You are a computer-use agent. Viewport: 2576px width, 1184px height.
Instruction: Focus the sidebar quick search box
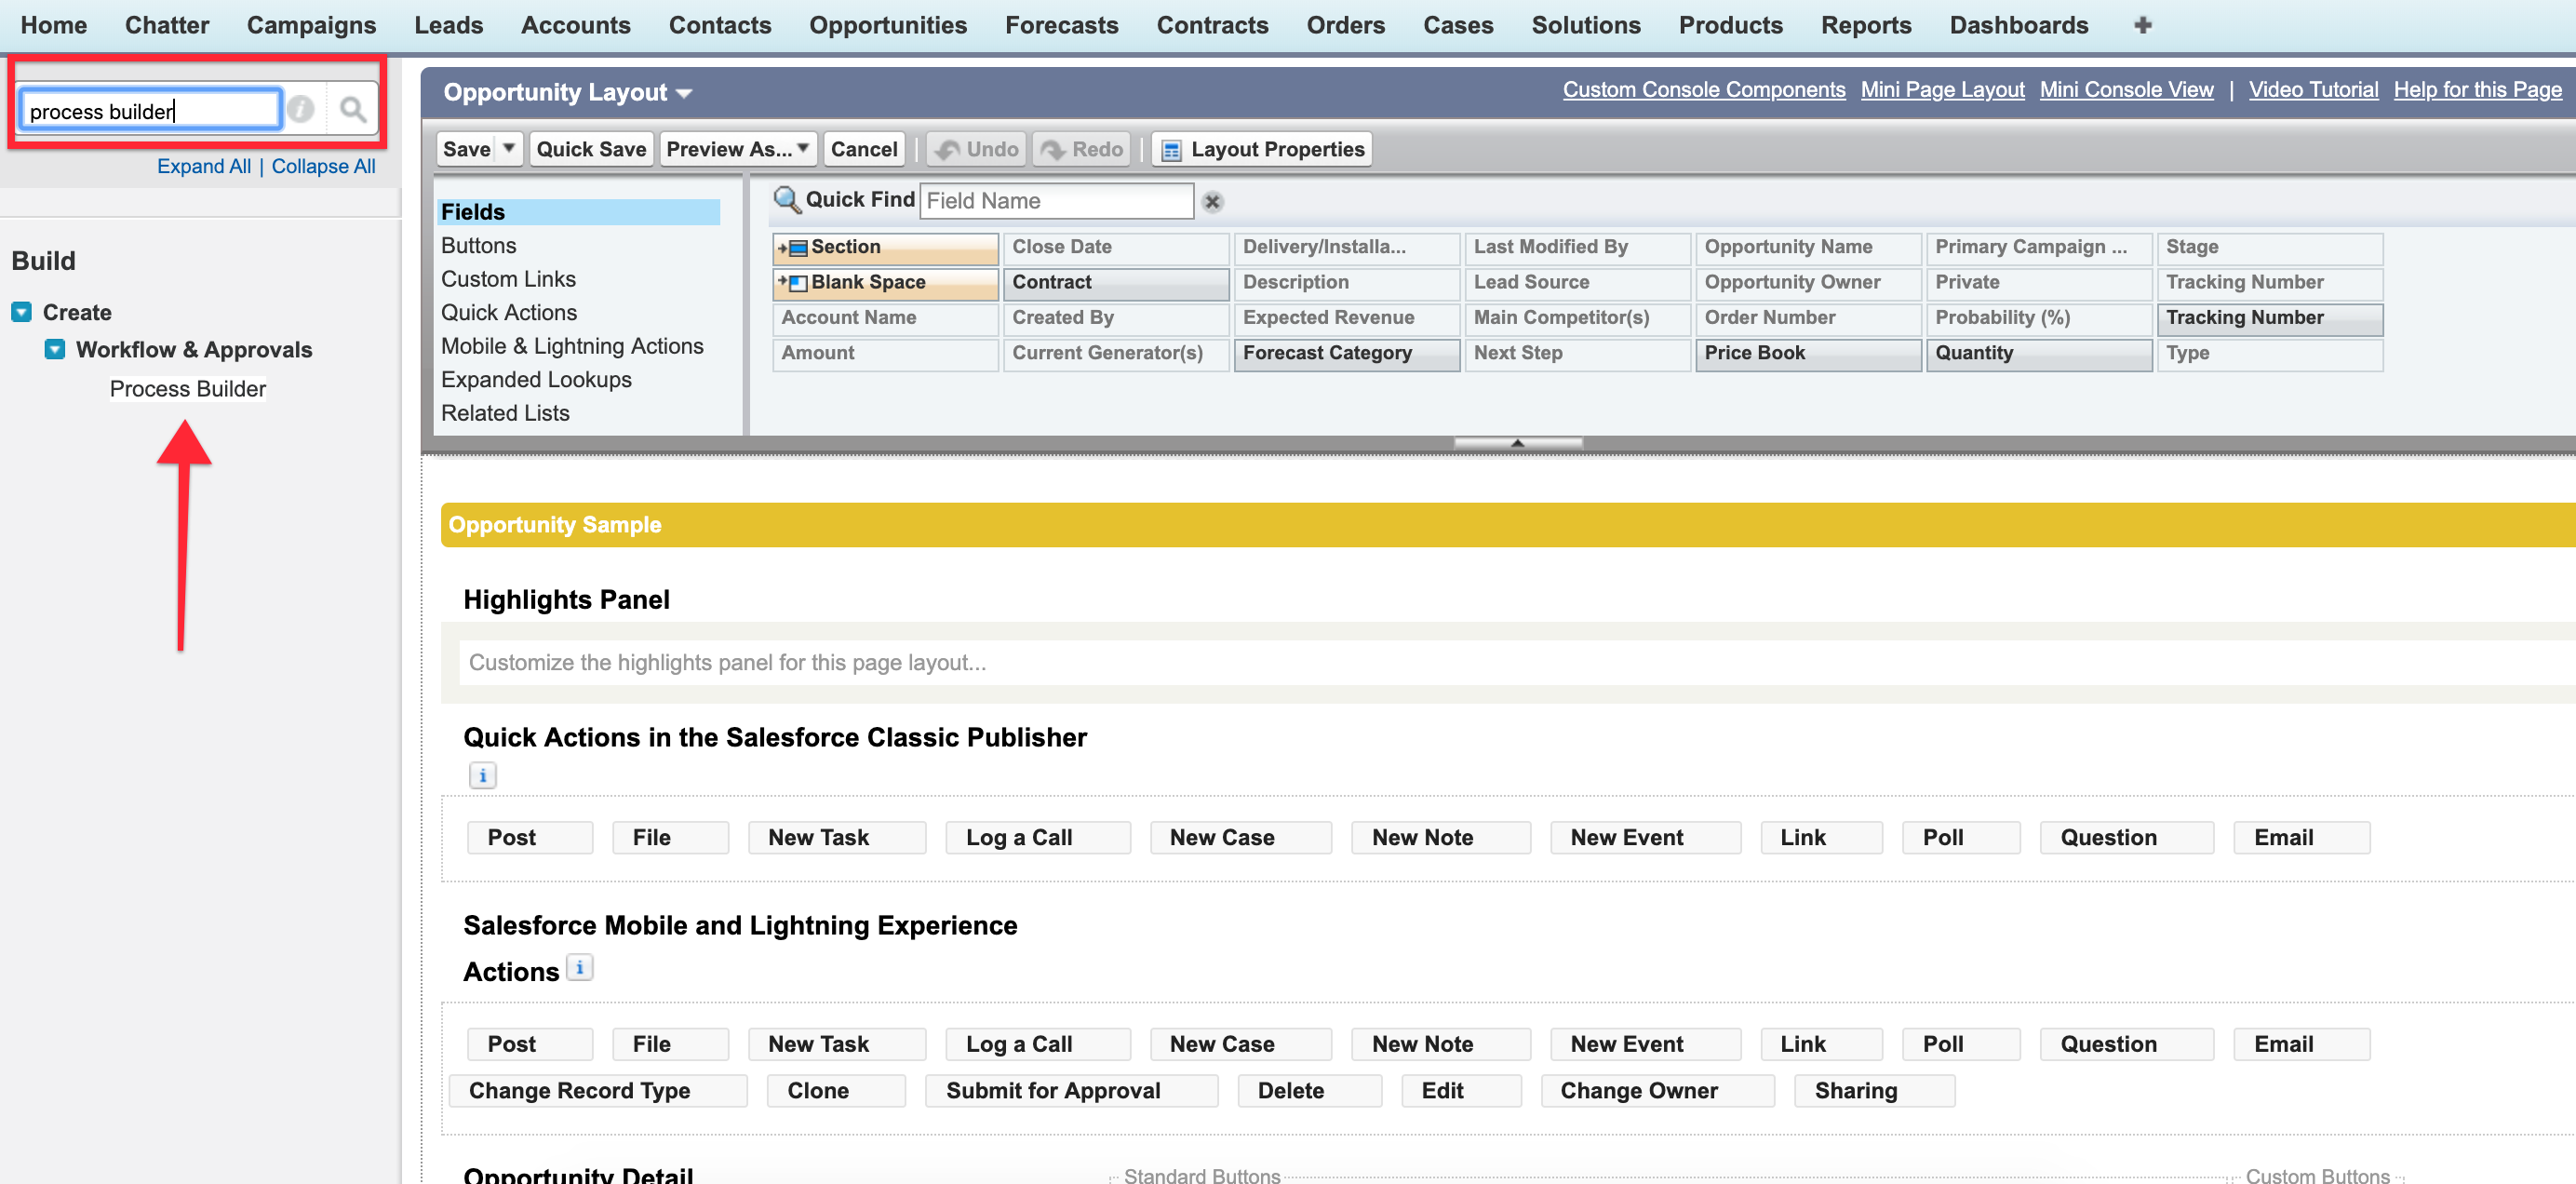click(x=150, y=110)
